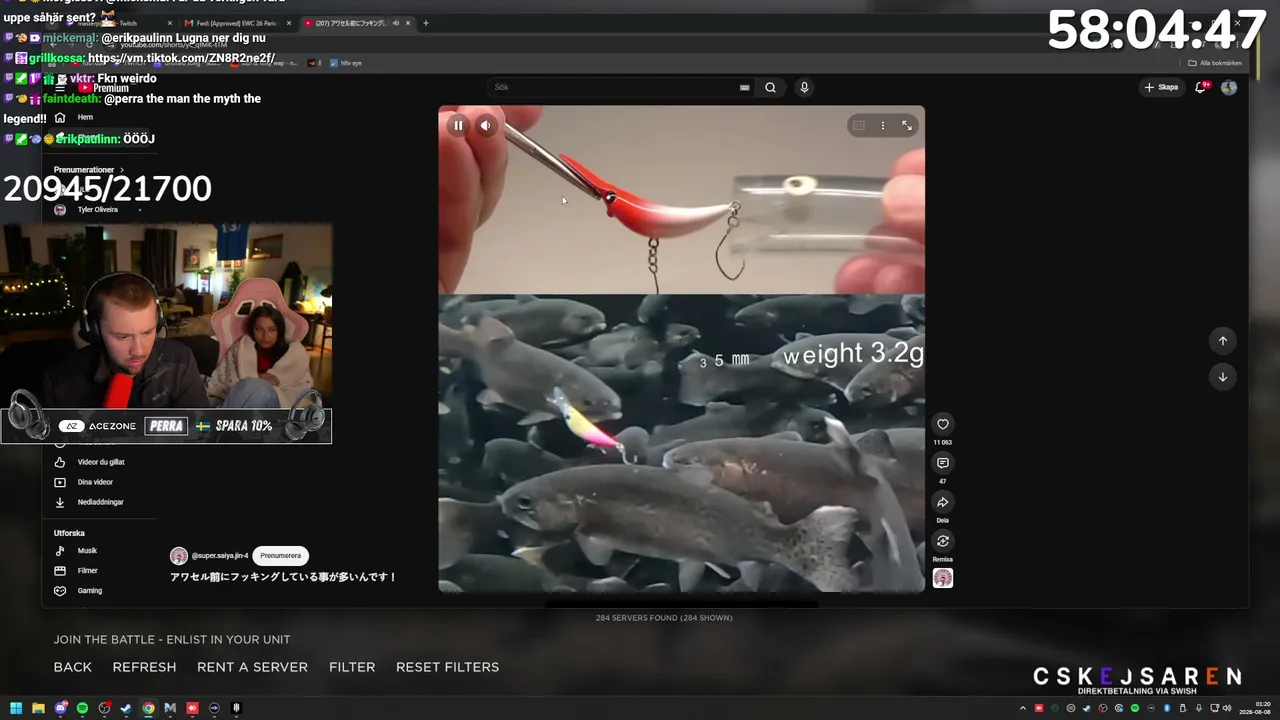
Task: Open the on-screen keyboard in the search box
Action: (x=744, y=87)
